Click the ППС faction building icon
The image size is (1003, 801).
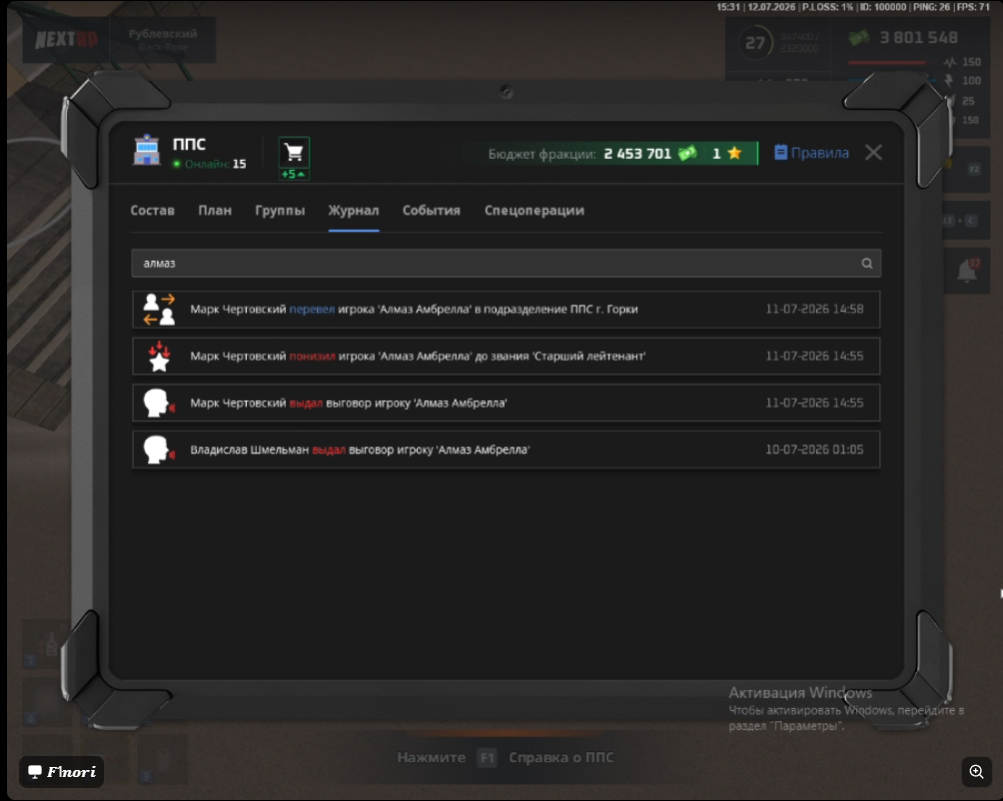[x=146, y=150]
